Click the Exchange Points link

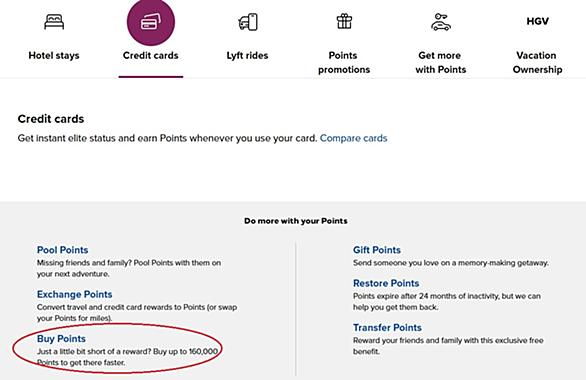(74, 294)
